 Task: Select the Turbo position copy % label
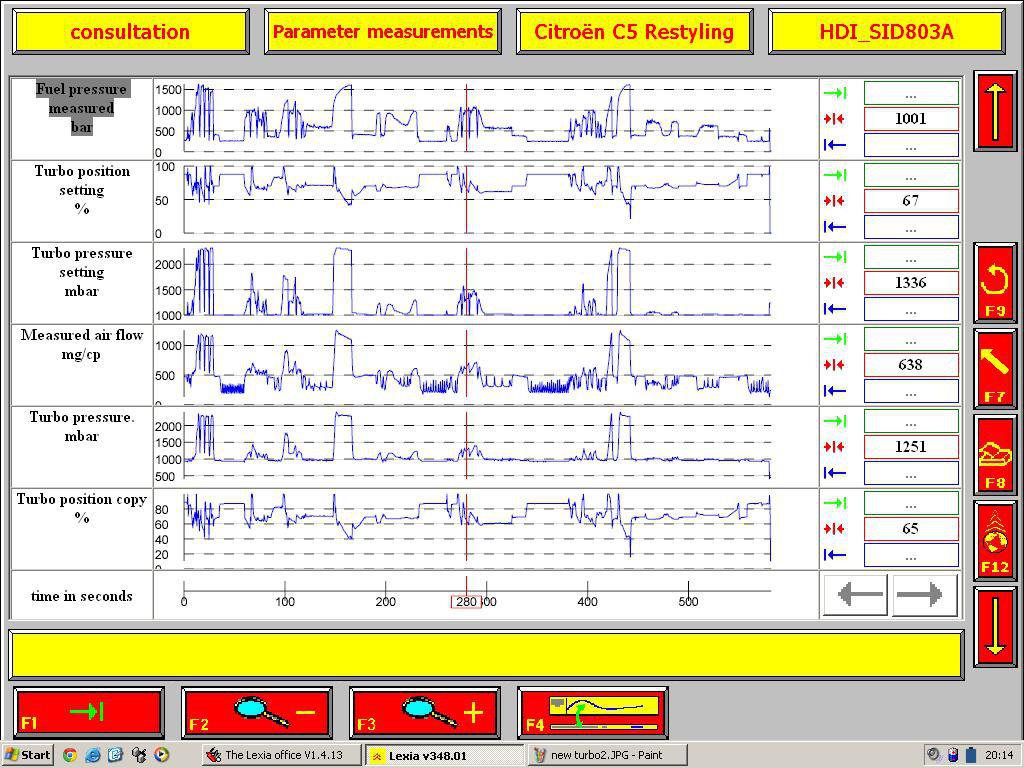pyautogui.click(x=82, y=508)
